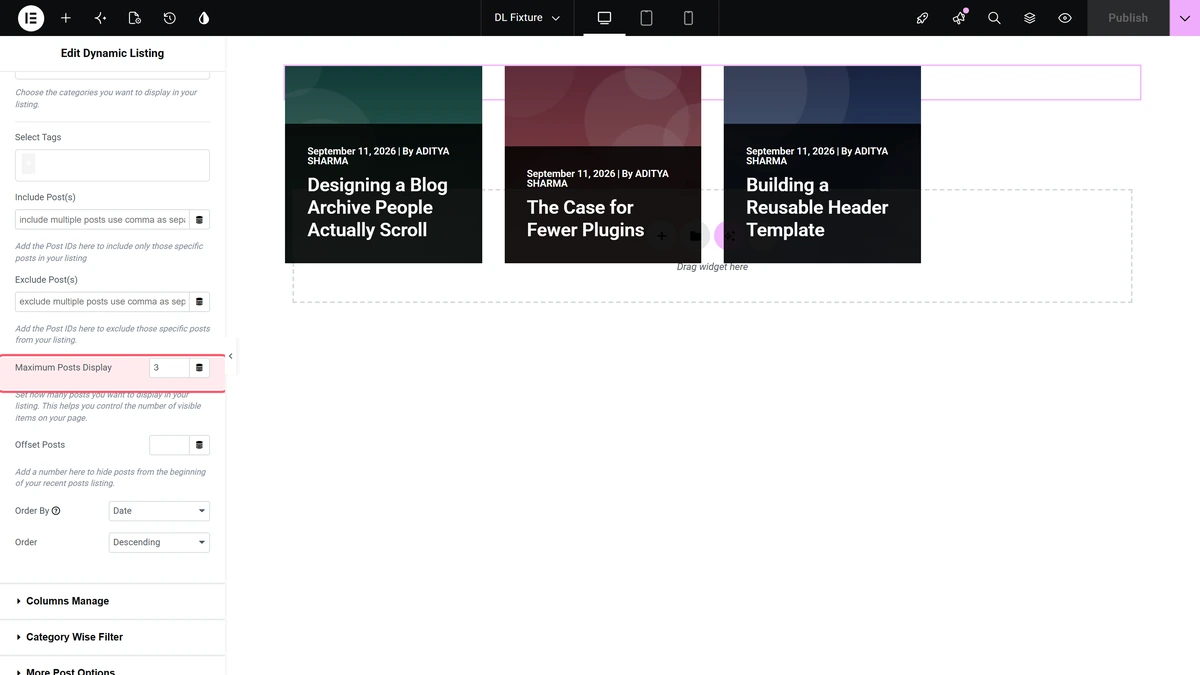Collapse the editor panel with the side arrow
This screenshot has height=675, width=1200.
tap(231, 356)
